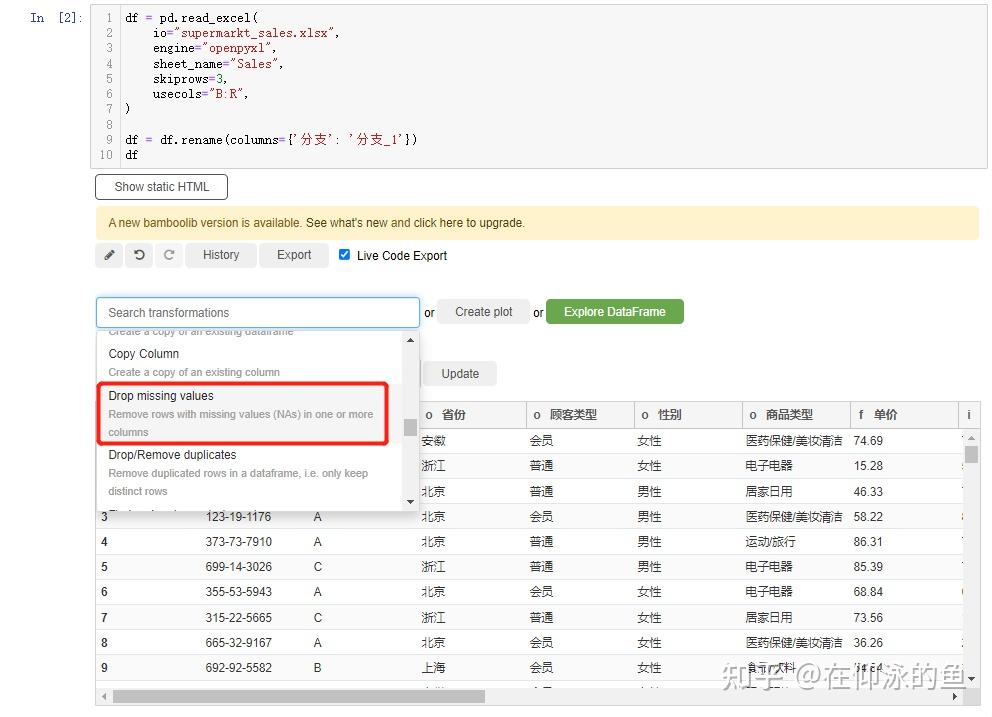
Task: Open the Export panel
Action: [x=293, y=255]
